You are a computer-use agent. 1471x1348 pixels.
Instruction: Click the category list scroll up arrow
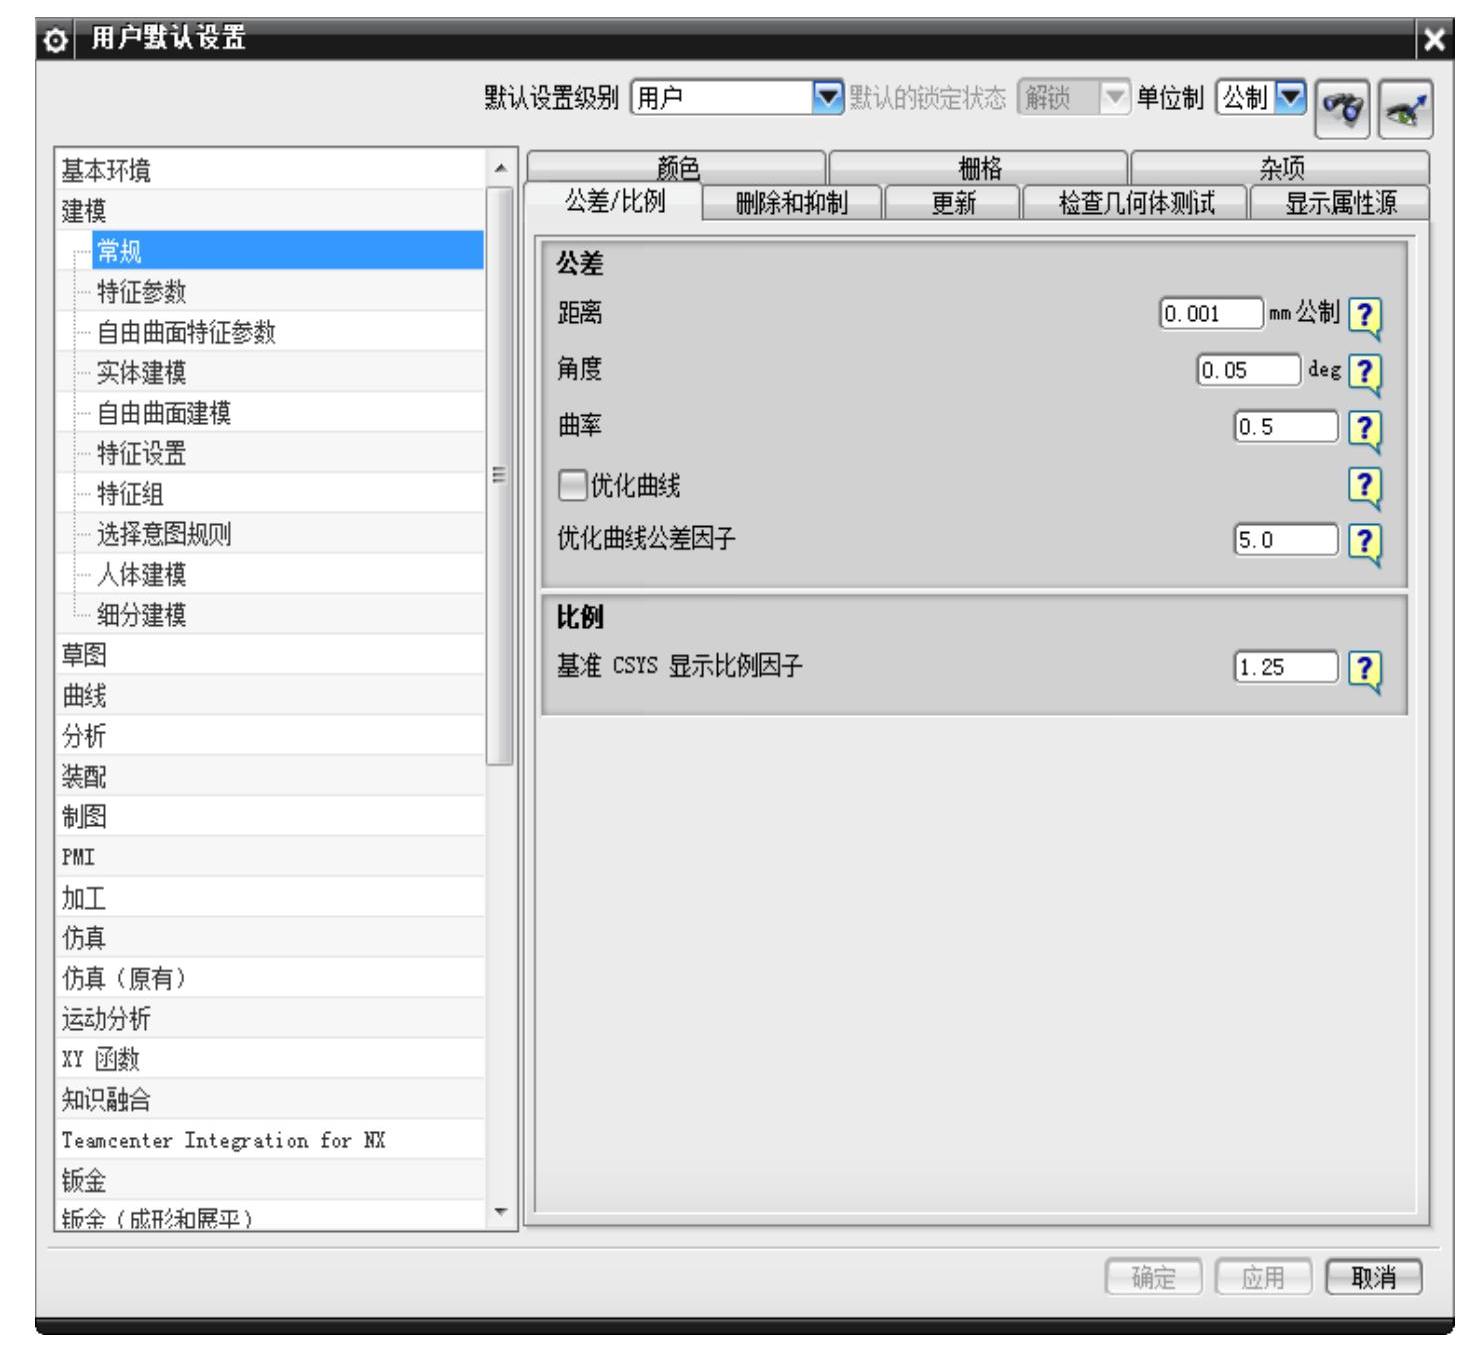[501, 168]
